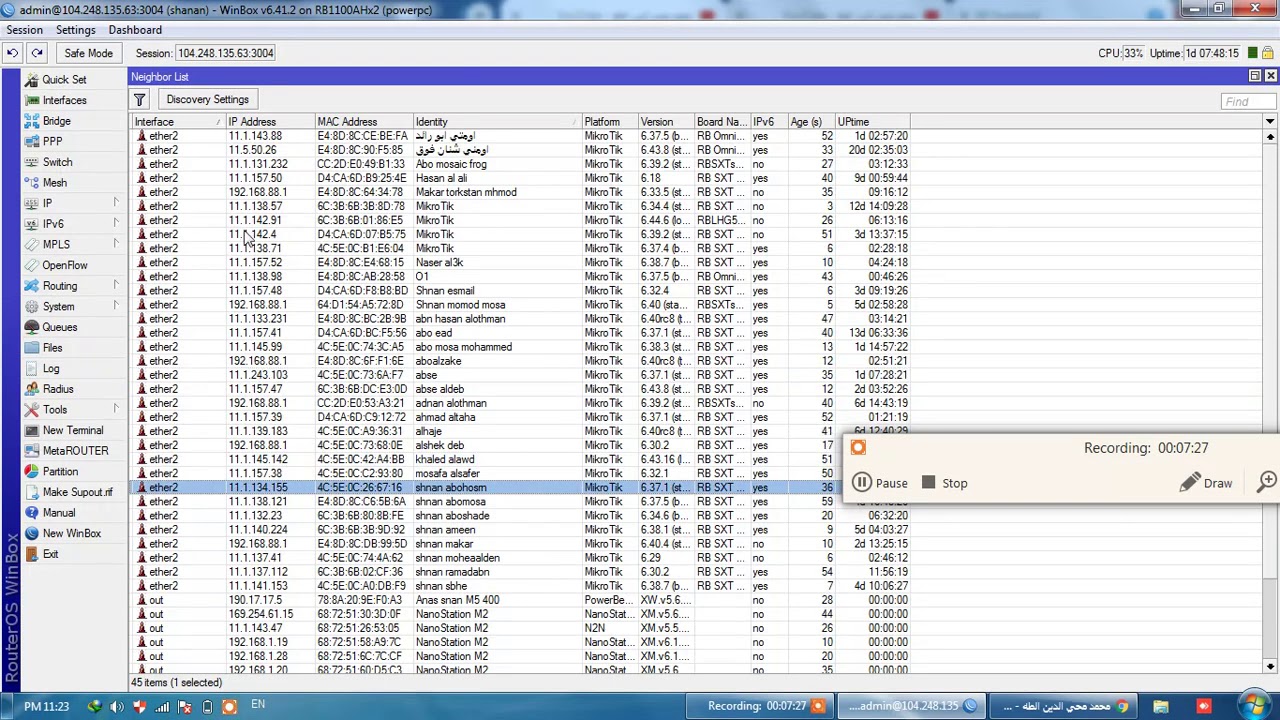Open Manual from sidebar
This screenshot has width=1280, height=720.
click(x=58, y=513)
